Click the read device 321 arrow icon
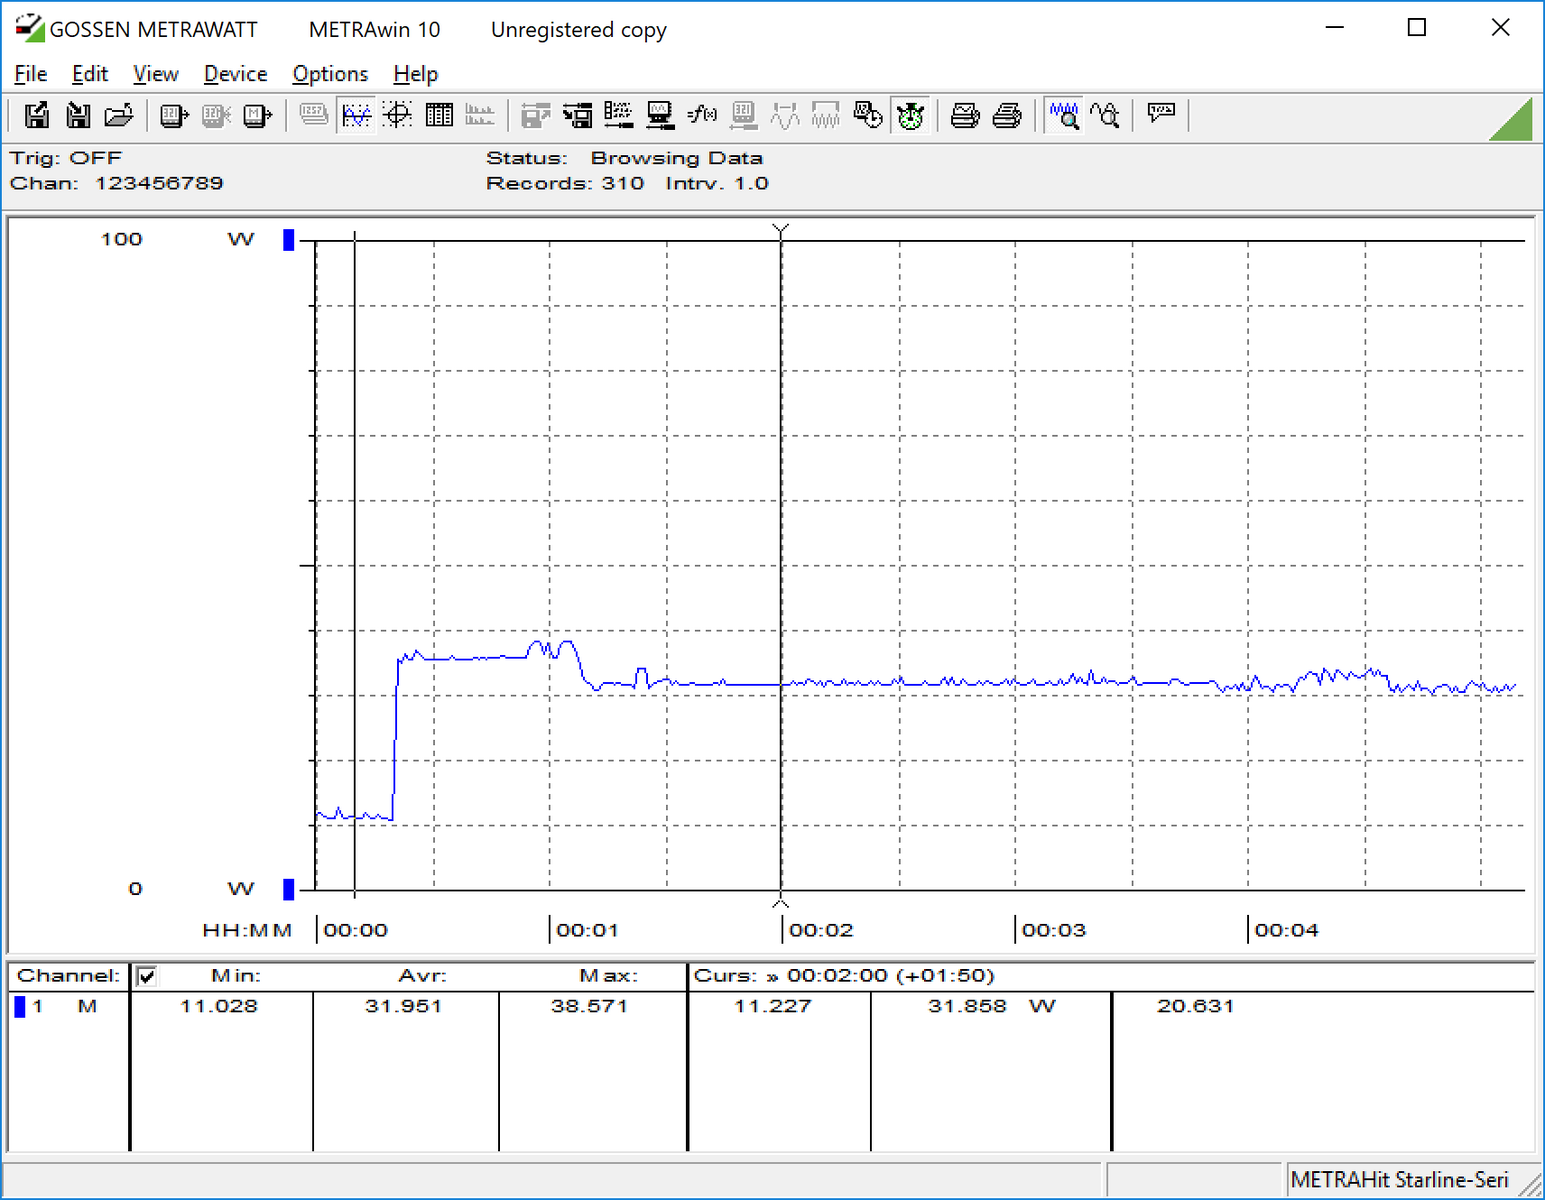Image resolution: width=1545 pixels, height=1200 pixels. point(174,116)
